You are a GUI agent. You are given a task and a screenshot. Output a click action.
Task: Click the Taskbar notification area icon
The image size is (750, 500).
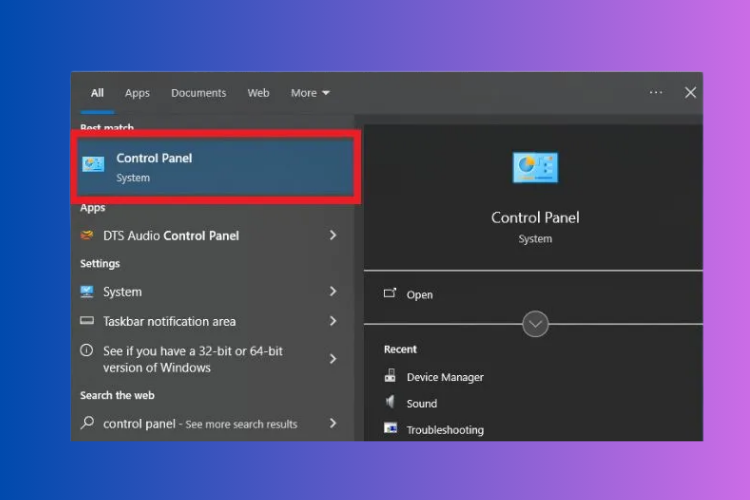87,321
